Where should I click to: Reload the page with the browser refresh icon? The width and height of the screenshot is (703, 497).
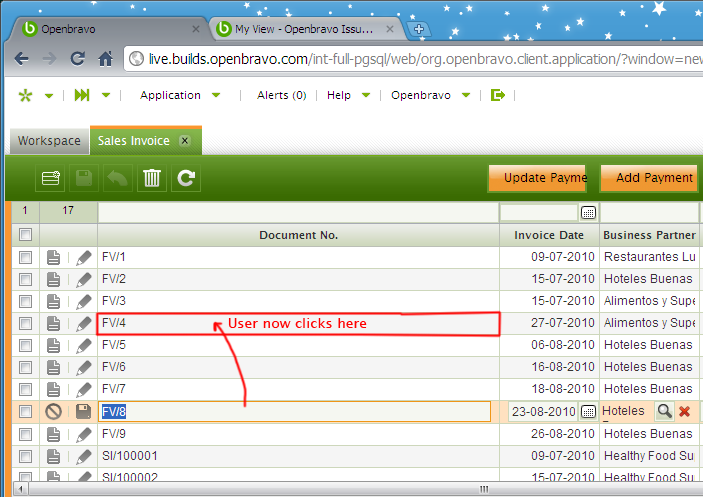pos(78,58)
